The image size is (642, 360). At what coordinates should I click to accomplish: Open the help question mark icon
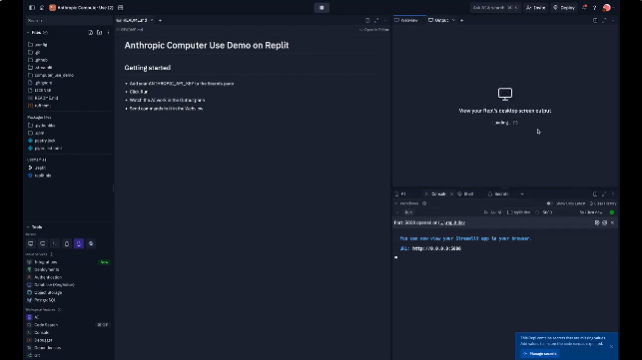tap(595, 8)
